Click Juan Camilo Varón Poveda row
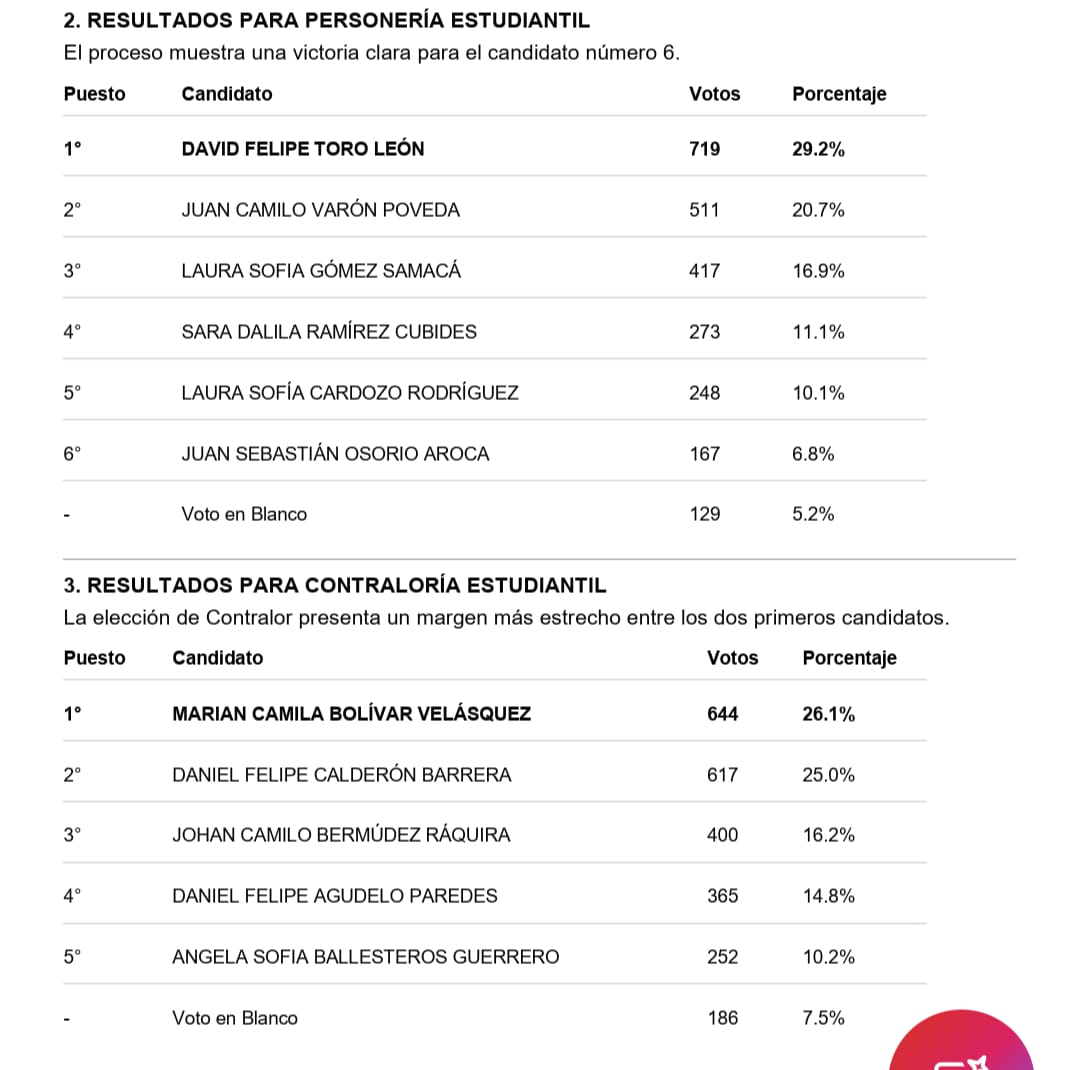This screenshot has height=1070, width=1080. pos(320,210)
